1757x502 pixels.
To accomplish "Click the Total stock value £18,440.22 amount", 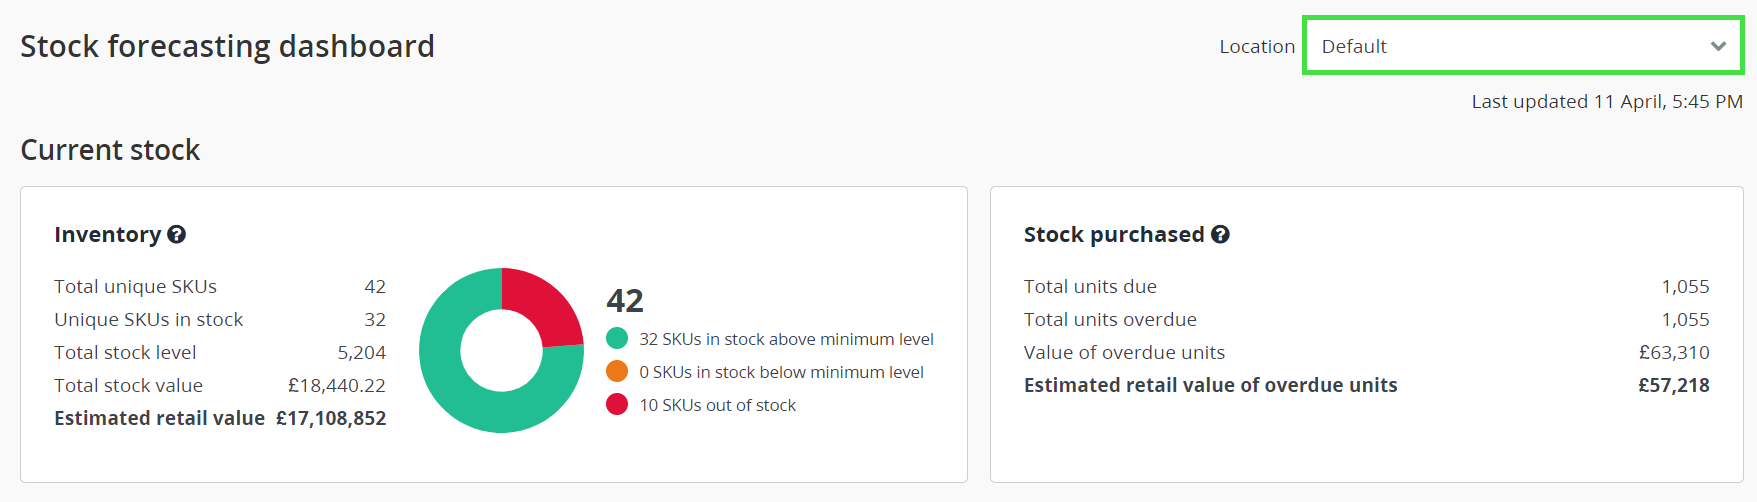I will coord(336,385).
